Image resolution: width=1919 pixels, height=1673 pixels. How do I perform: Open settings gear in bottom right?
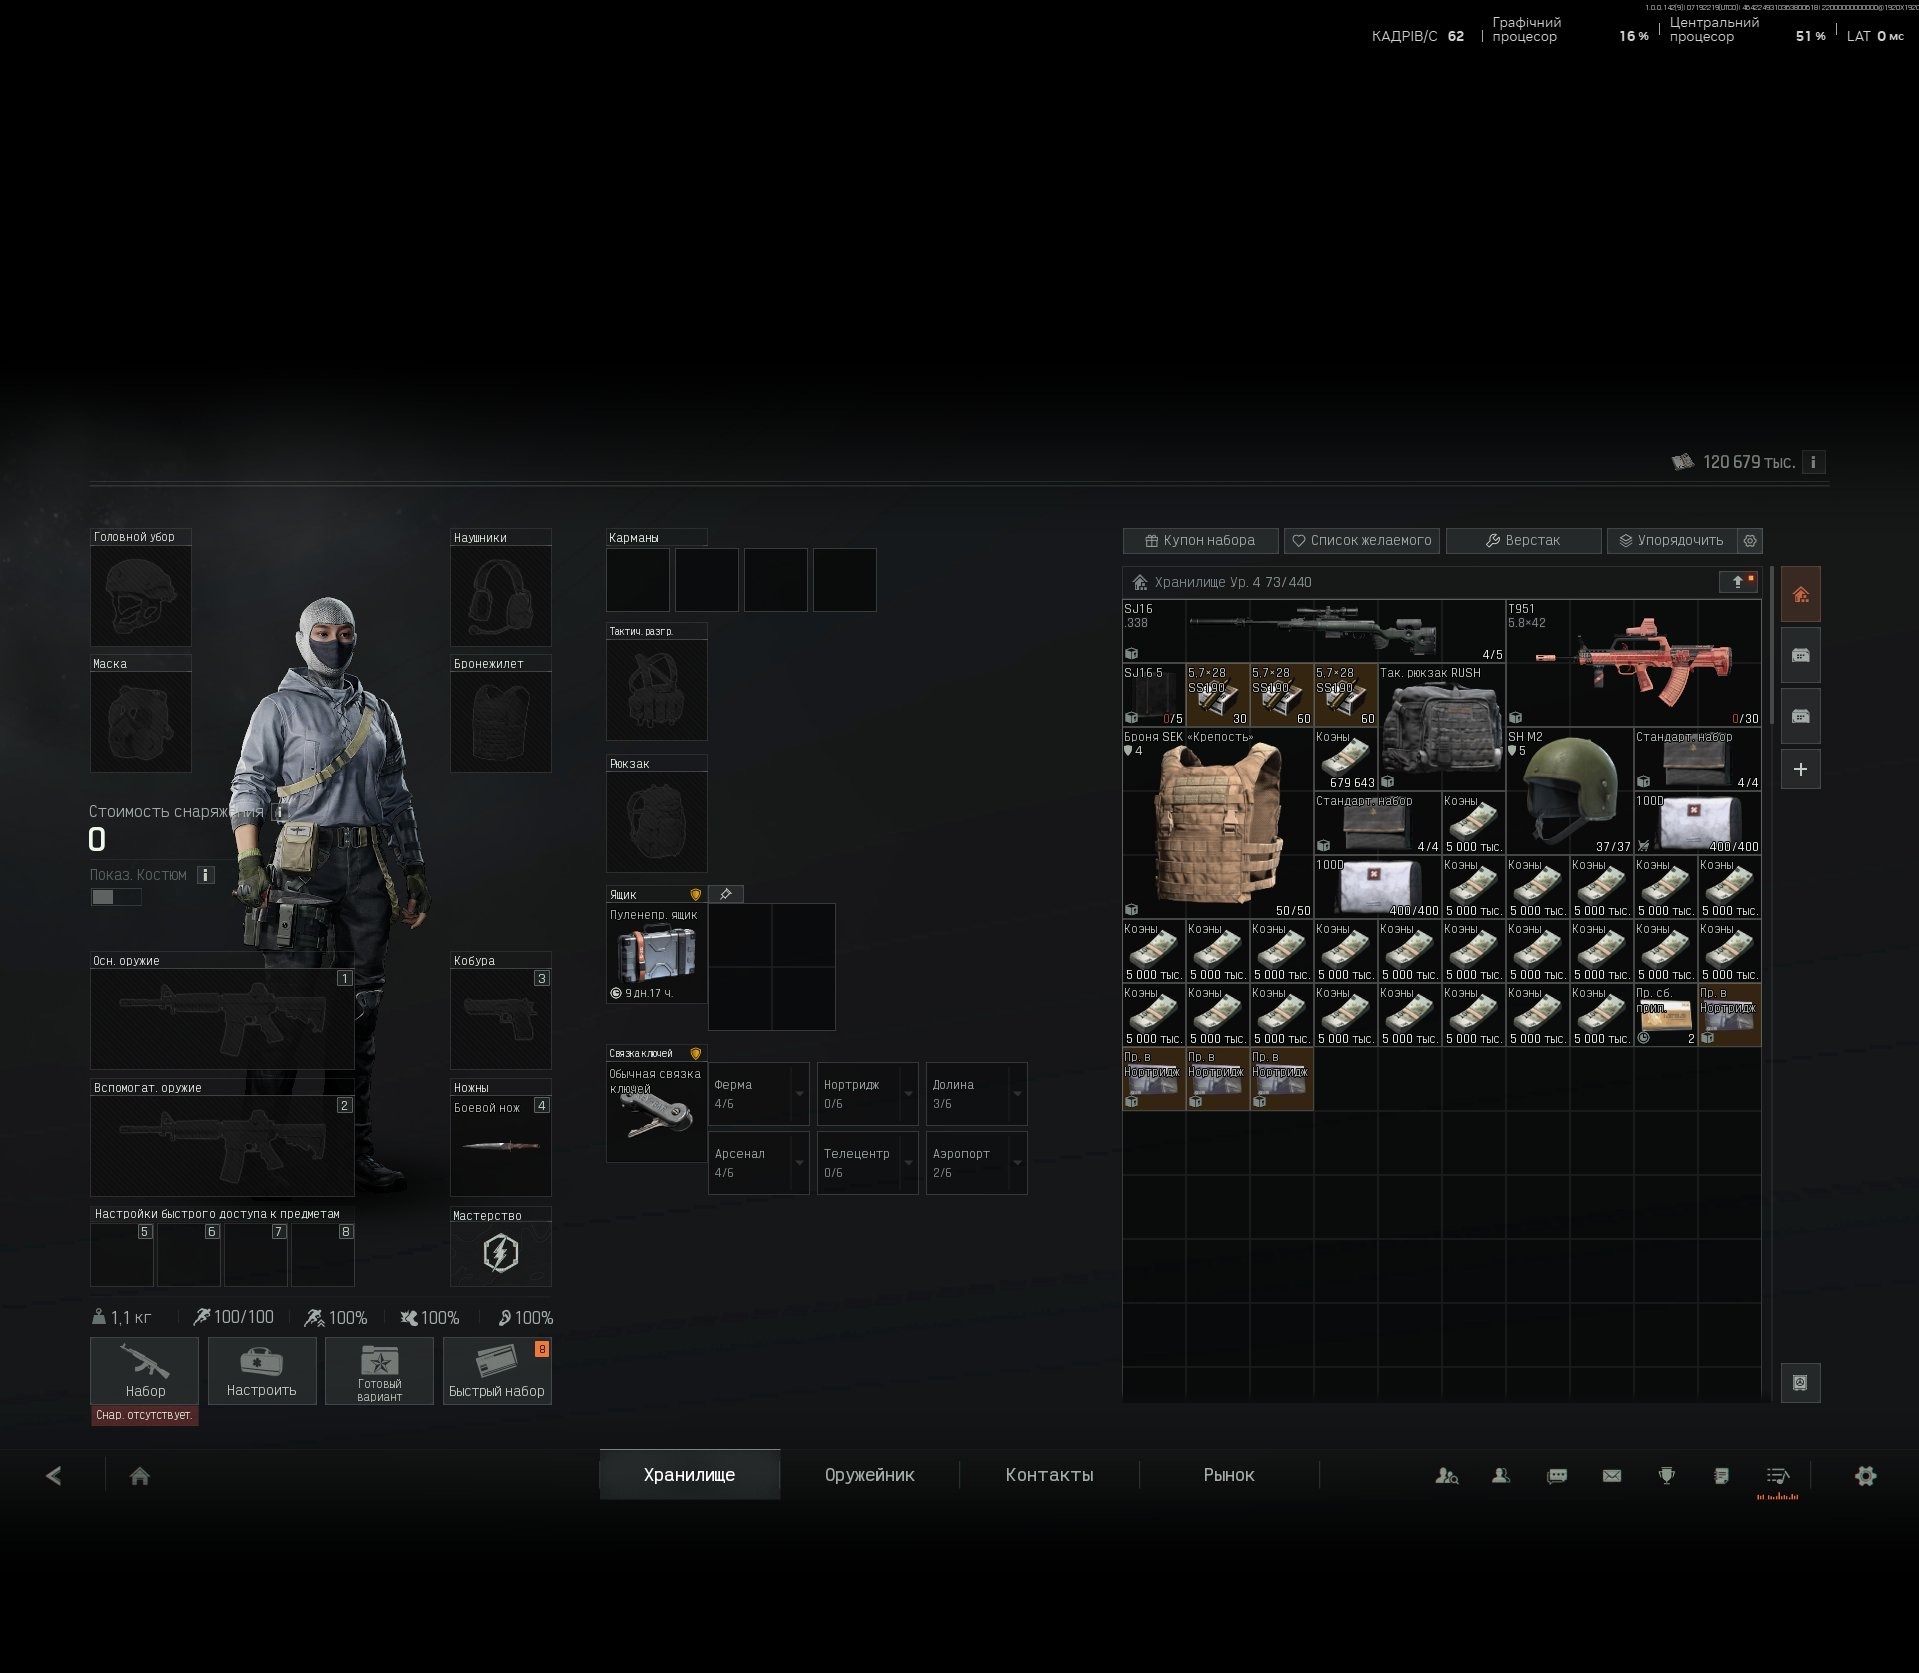[1865, 1476]
